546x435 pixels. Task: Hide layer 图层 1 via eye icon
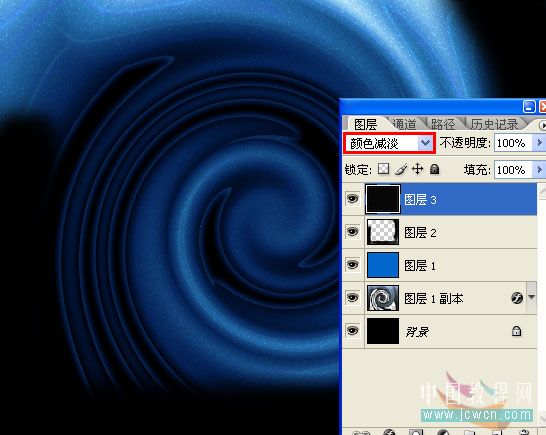(x=352, y=265)
